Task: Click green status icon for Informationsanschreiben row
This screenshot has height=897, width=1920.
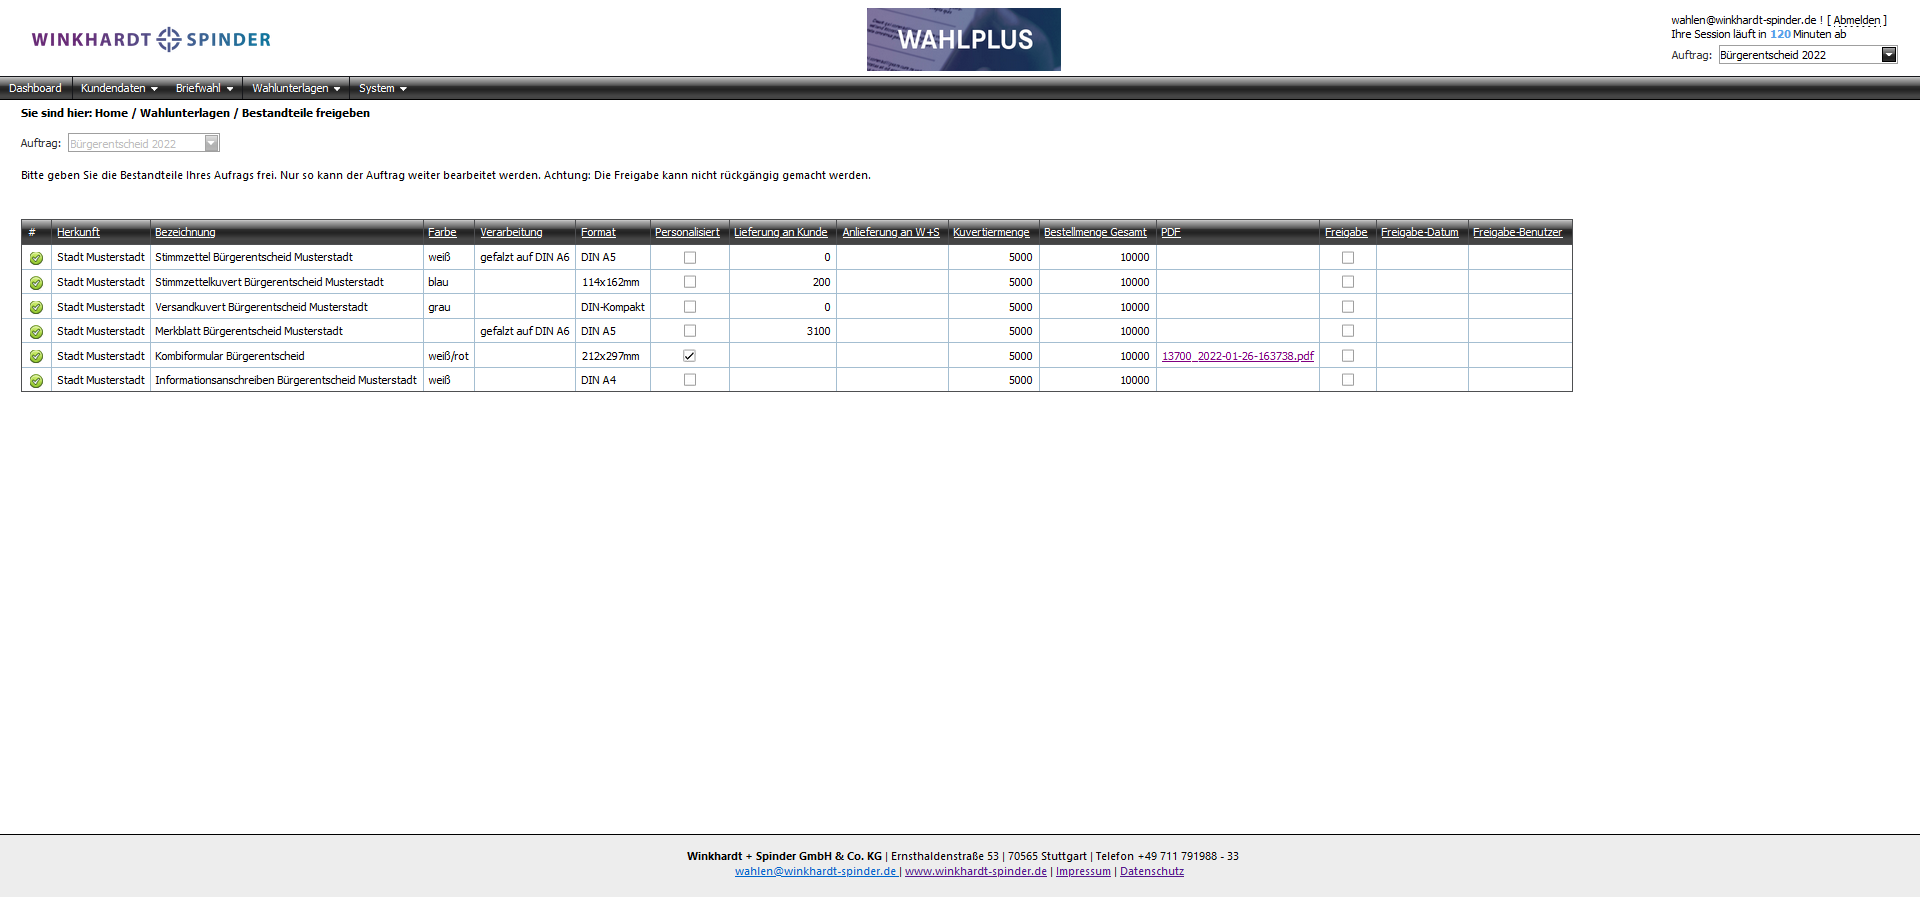Action: tap(36, 381)
